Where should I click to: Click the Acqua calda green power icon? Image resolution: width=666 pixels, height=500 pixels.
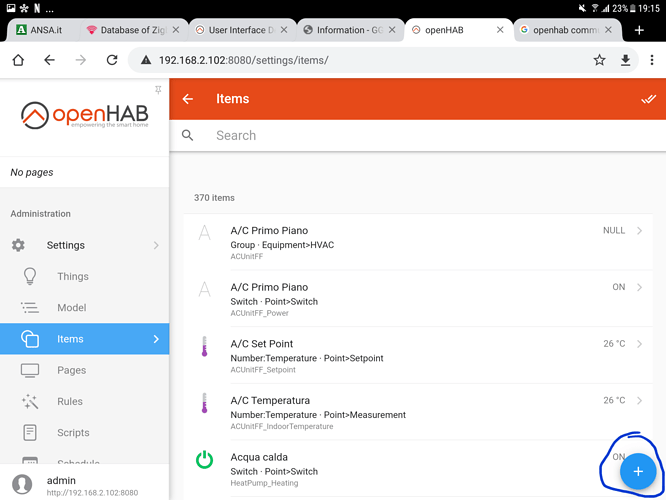(x=204, y=460)
